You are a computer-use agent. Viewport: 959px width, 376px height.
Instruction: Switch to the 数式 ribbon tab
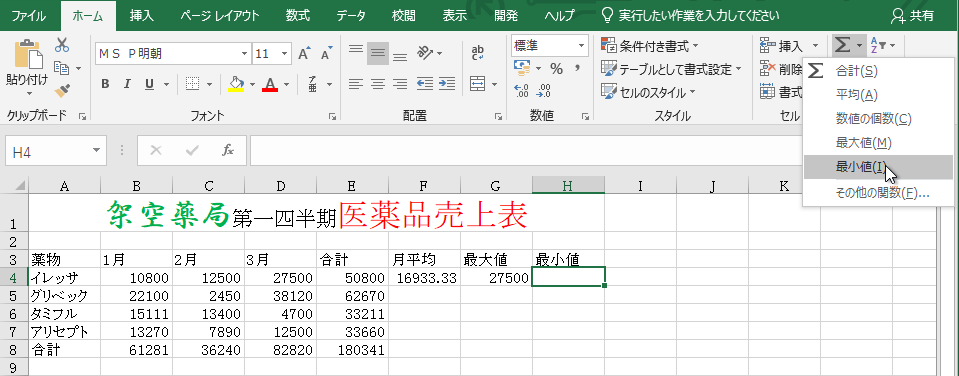(x=297, y=16)
